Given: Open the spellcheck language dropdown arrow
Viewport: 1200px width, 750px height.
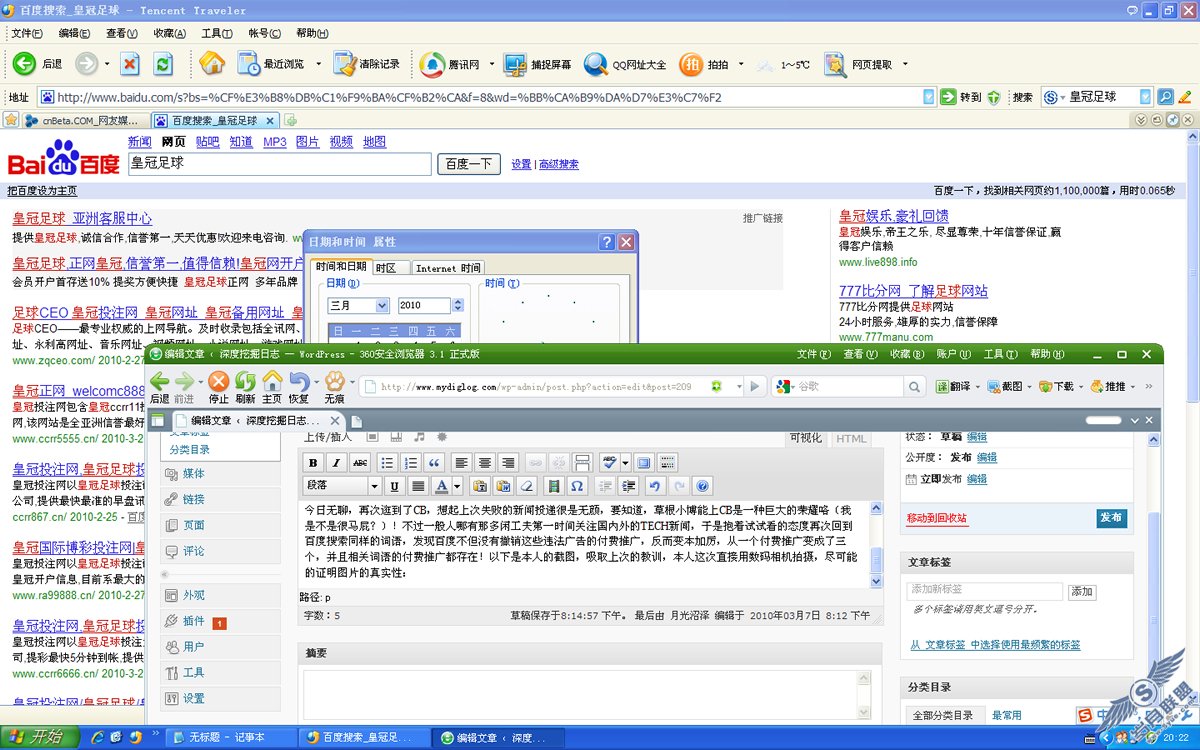Looking at the screenshot, I should coord(625,462).
